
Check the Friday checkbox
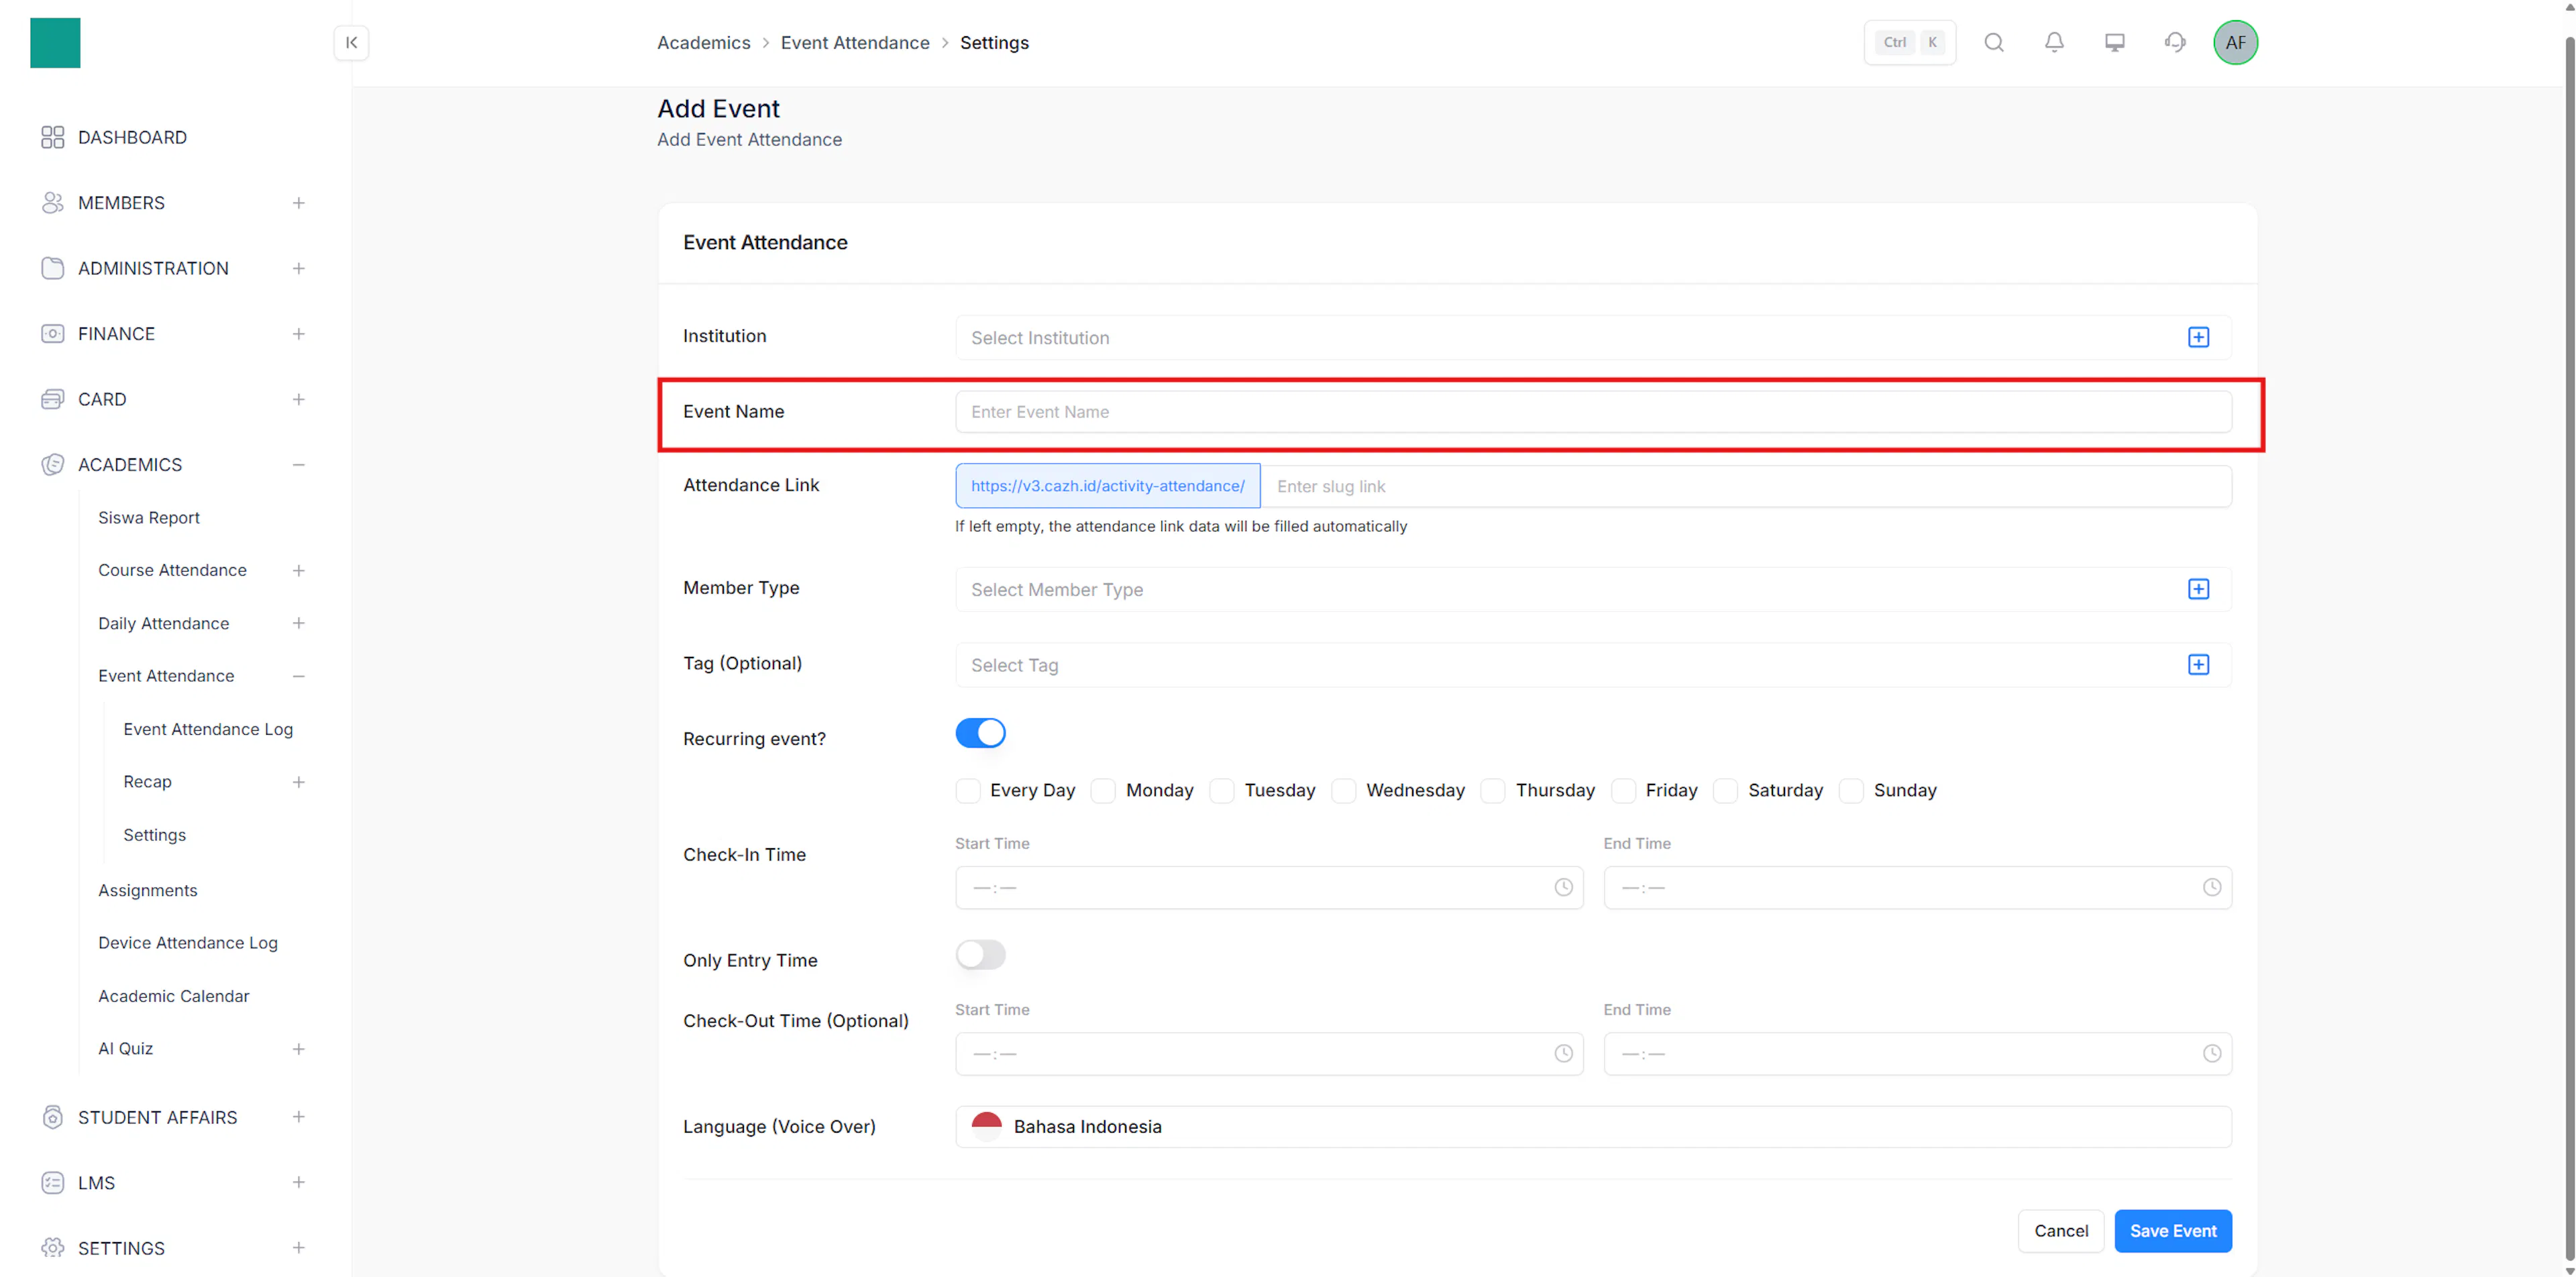pos(1624,791)
